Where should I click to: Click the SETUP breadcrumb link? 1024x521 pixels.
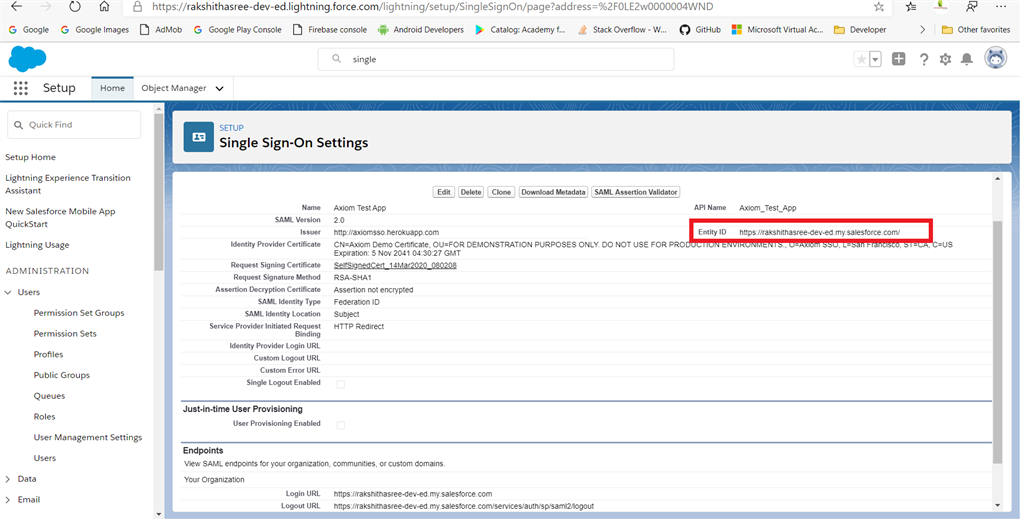[x=231, y=128]
